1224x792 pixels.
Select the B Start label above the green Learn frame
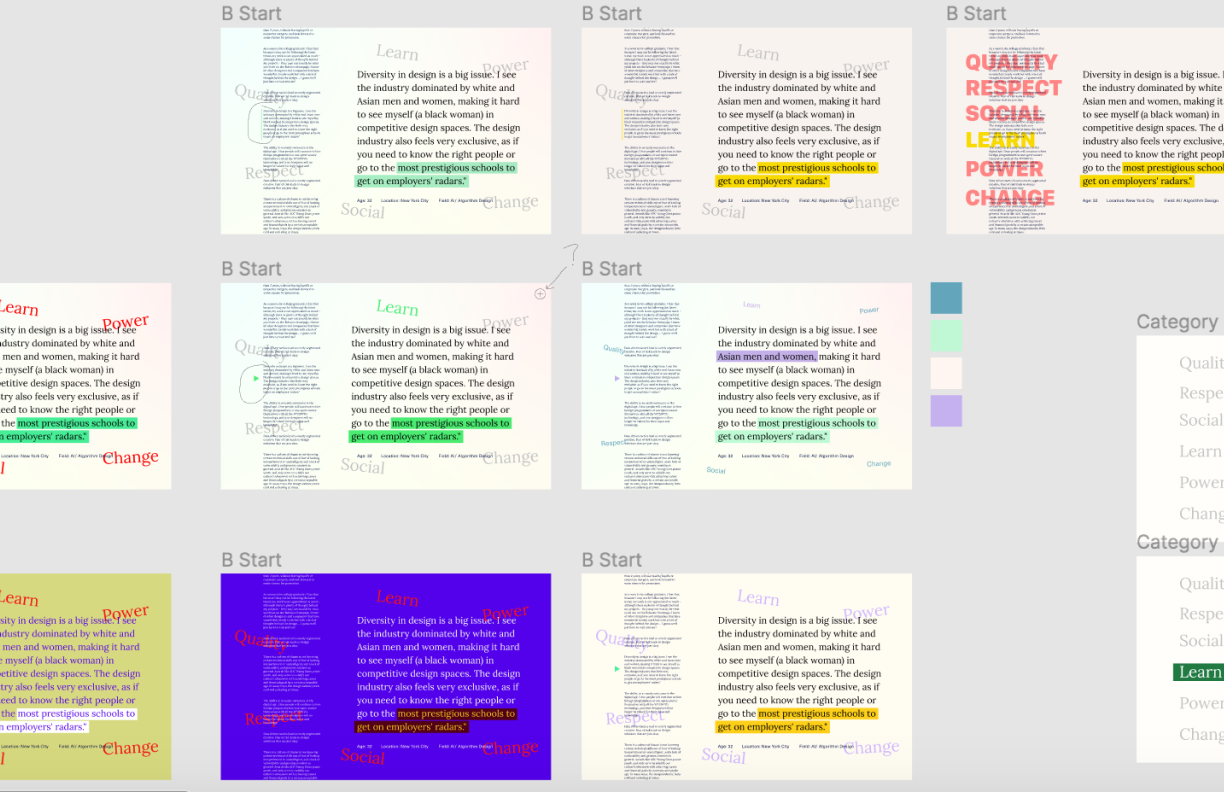point(251,268)
